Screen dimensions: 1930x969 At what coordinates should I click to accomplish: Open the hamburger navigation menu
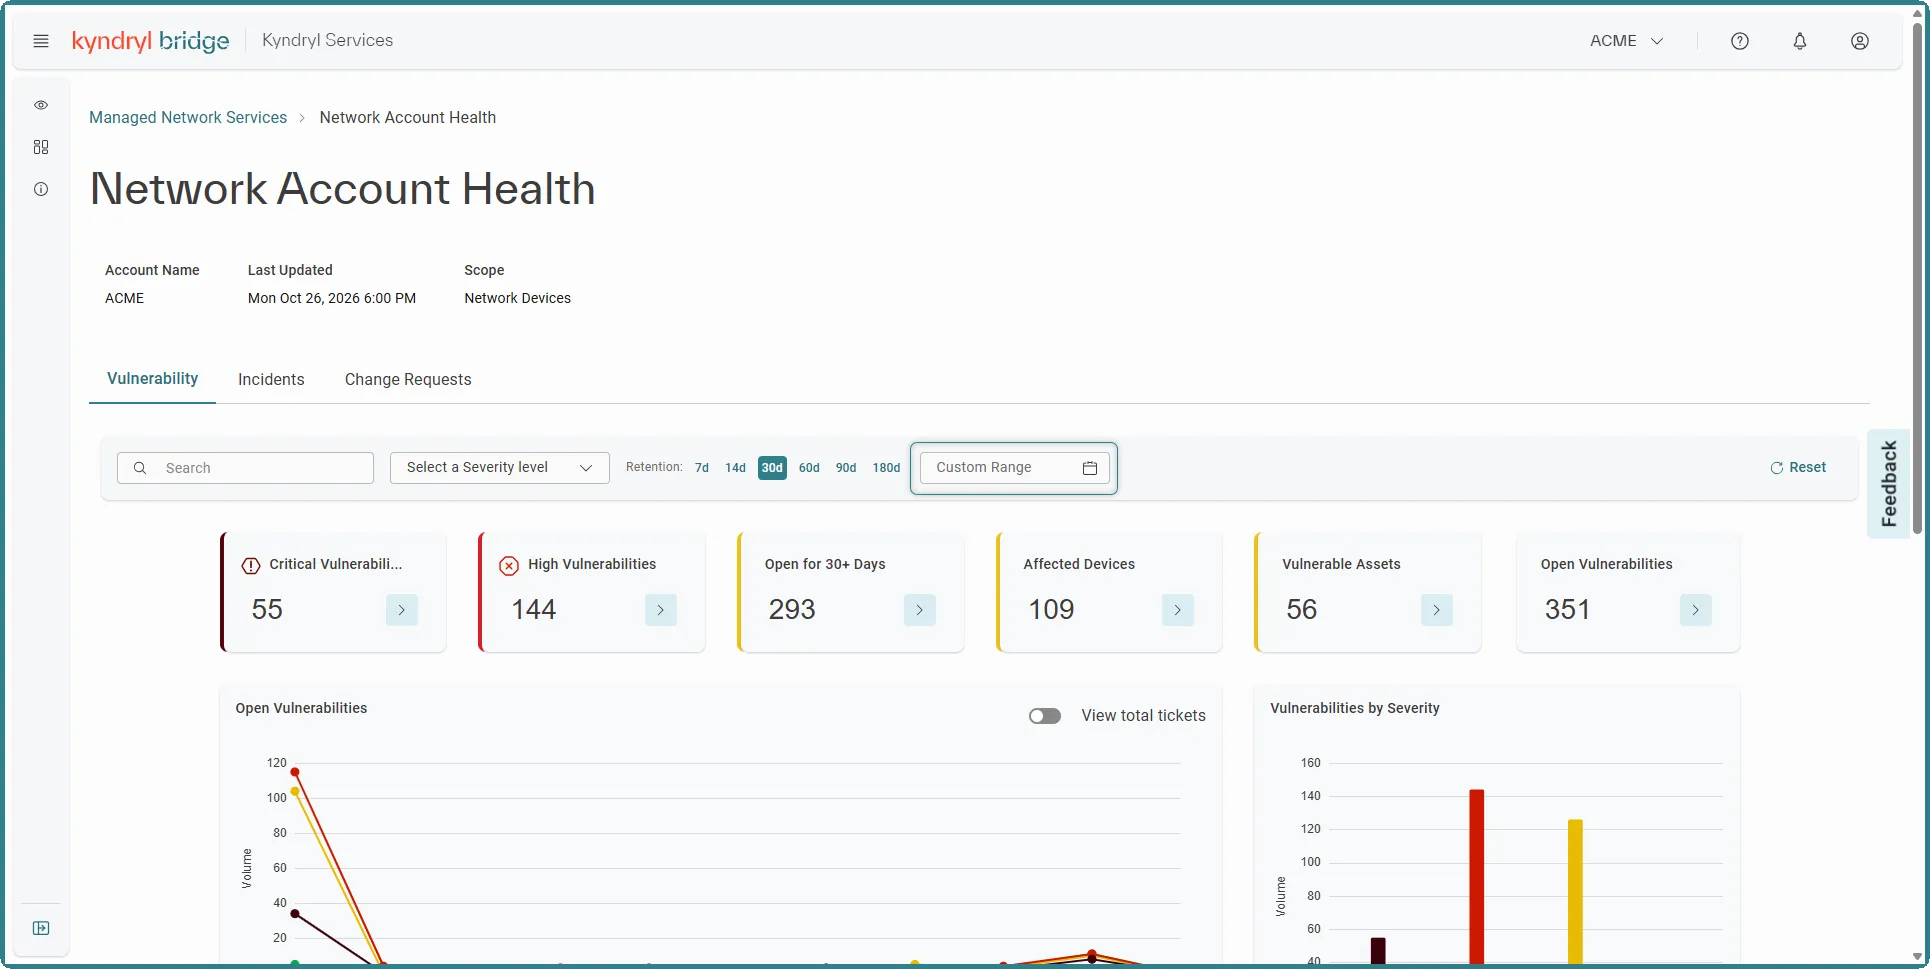pos(41,41)
